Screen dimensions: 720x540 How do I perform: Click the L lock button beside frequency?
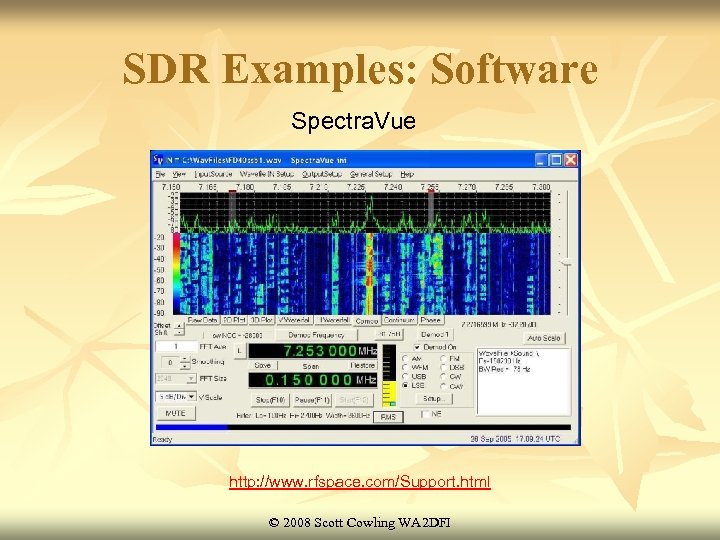pos(239,351)
